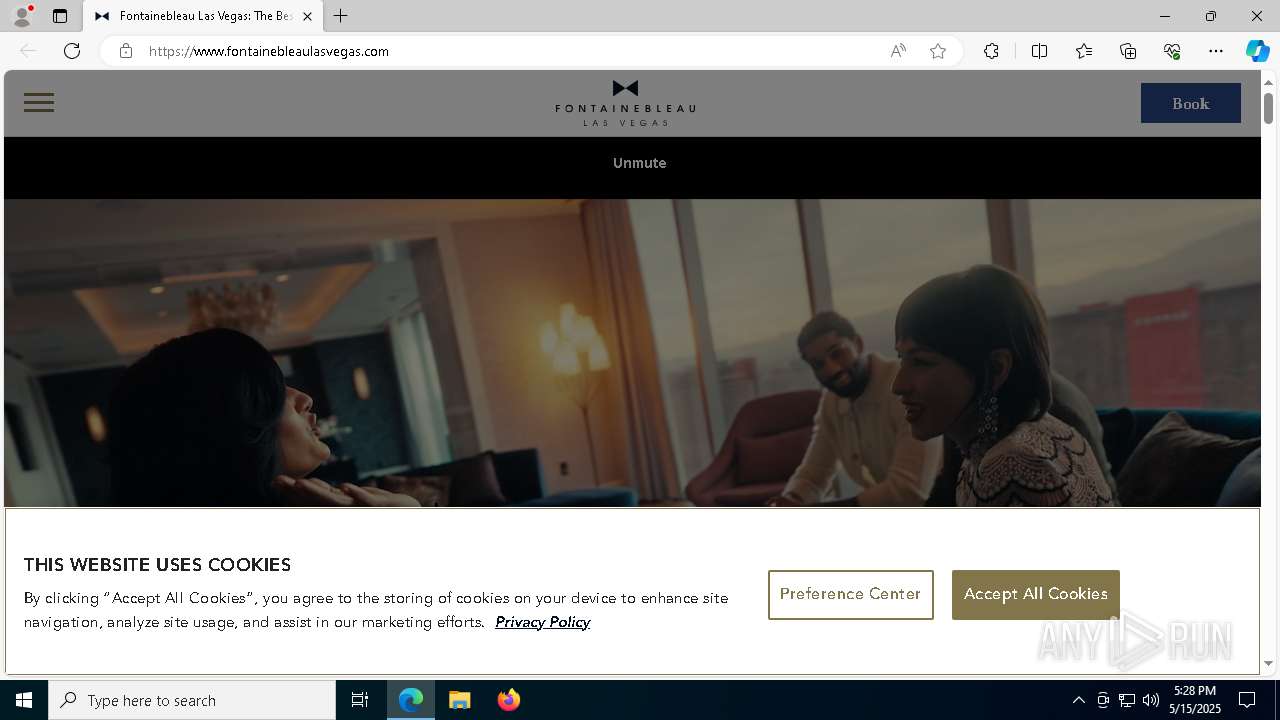Click the taskbar search box
Screen dimensions: 1280x720
pos(192,700)
